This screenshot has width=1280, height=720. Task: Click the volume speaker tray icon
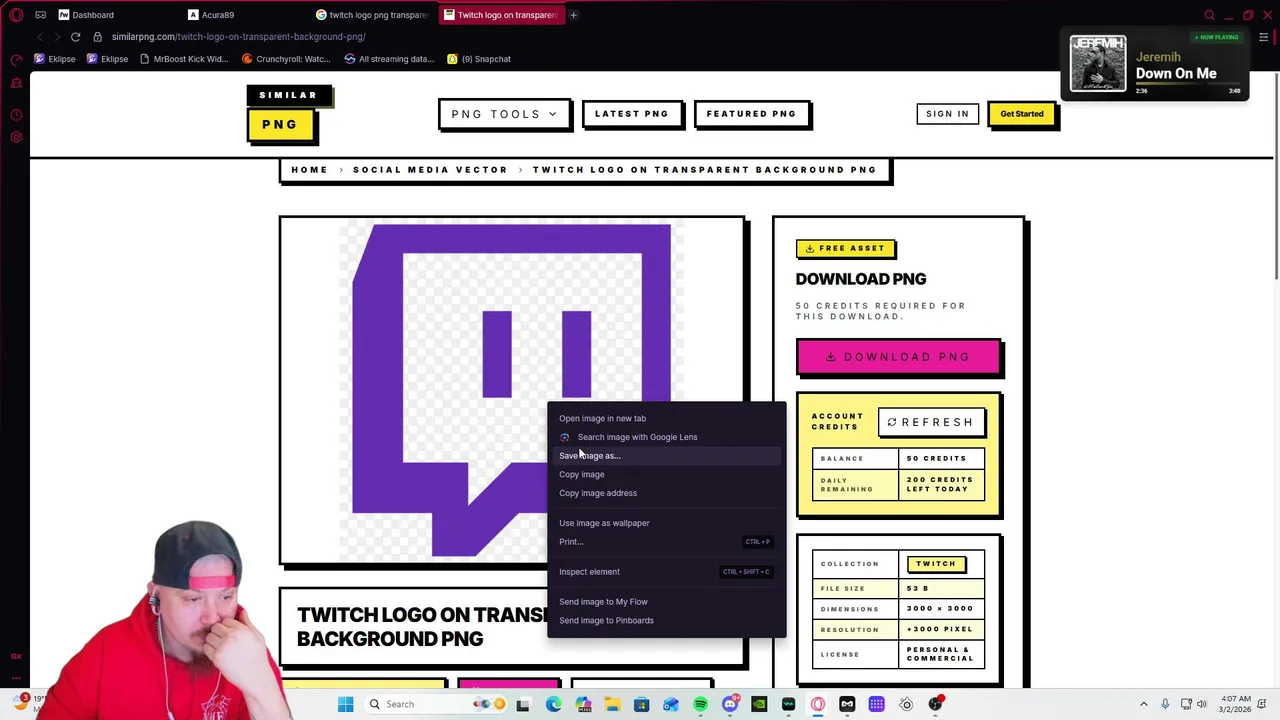1202,704
